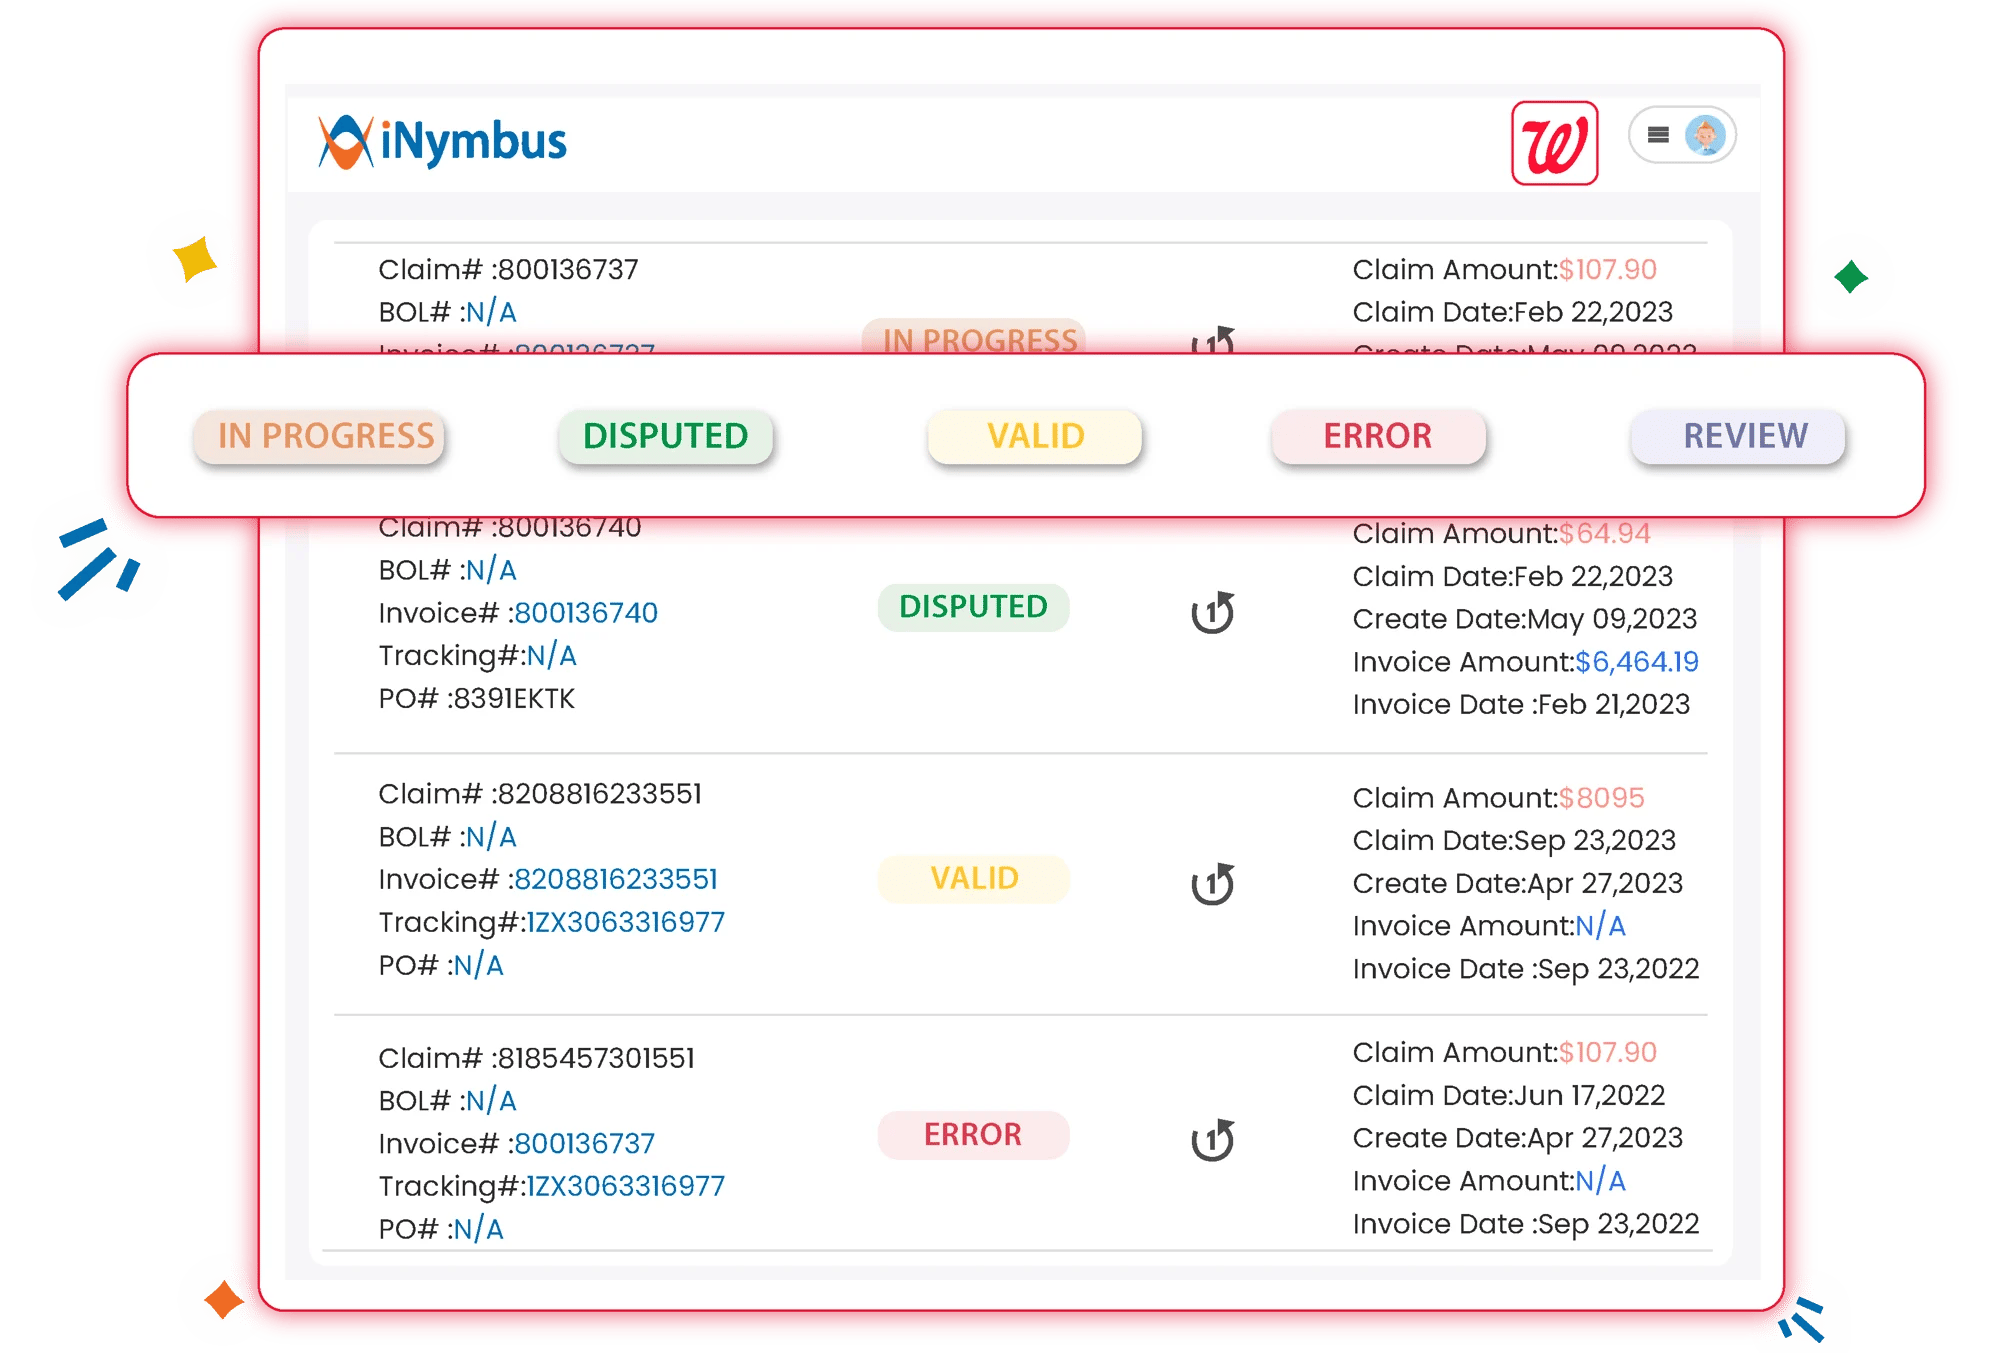This screenshot has height=1353, width=2000.
Task: Click VALID badge on claim 8208816233551
Action: pyautogui.click(x=973, y=878)
